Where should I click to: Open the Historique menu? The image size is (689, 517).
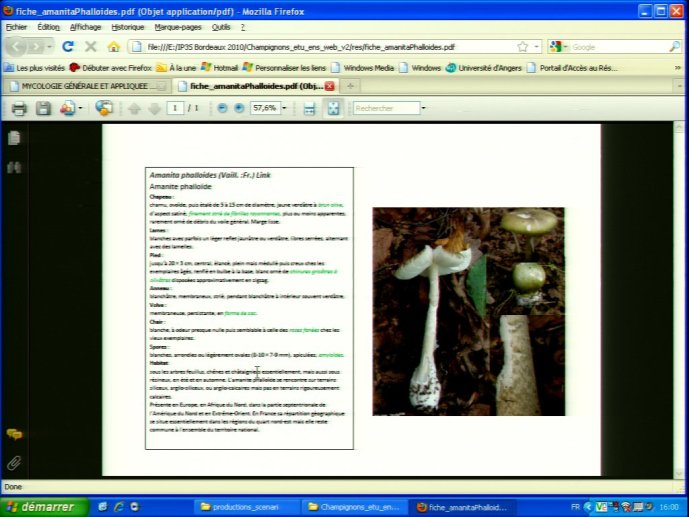click(128, 27)
